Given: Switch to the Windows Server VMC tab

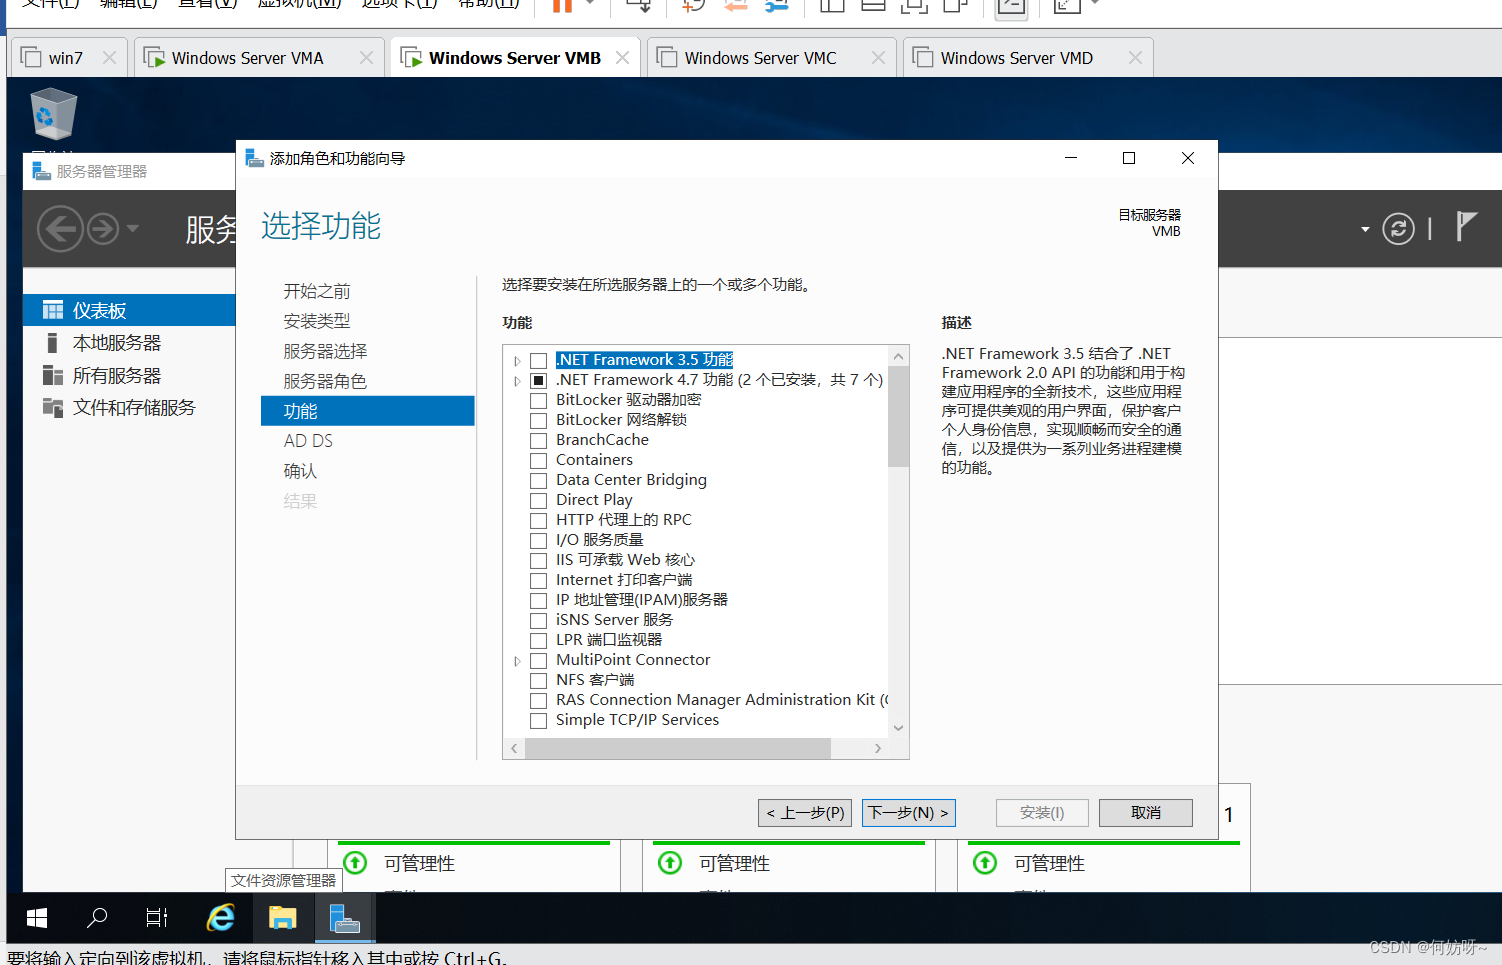Looking at the screenshot, I should (771, 58).
